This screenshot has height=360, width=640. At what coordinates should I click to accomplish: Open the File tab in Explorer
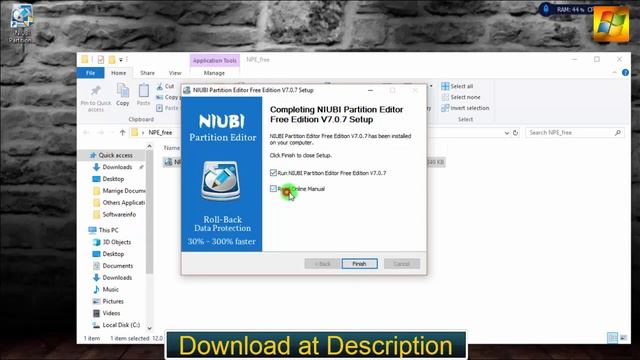(x=91, y=73)
